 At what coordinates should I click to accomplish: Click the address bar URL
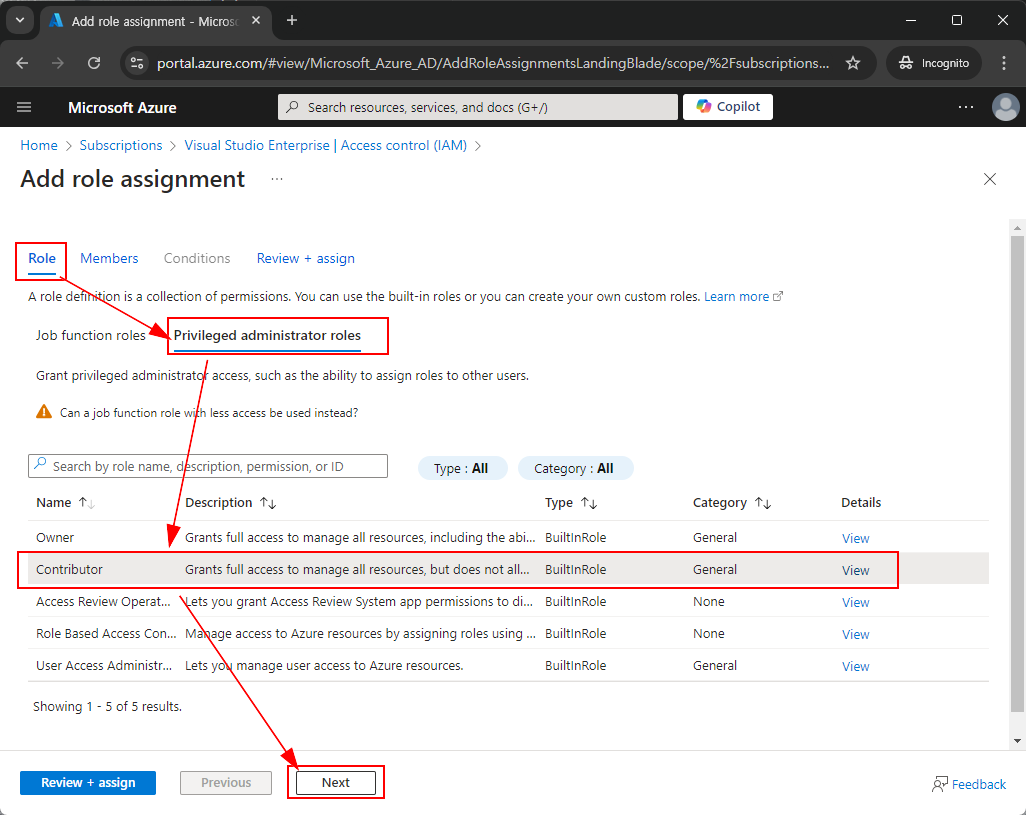(x=493, y=63)
